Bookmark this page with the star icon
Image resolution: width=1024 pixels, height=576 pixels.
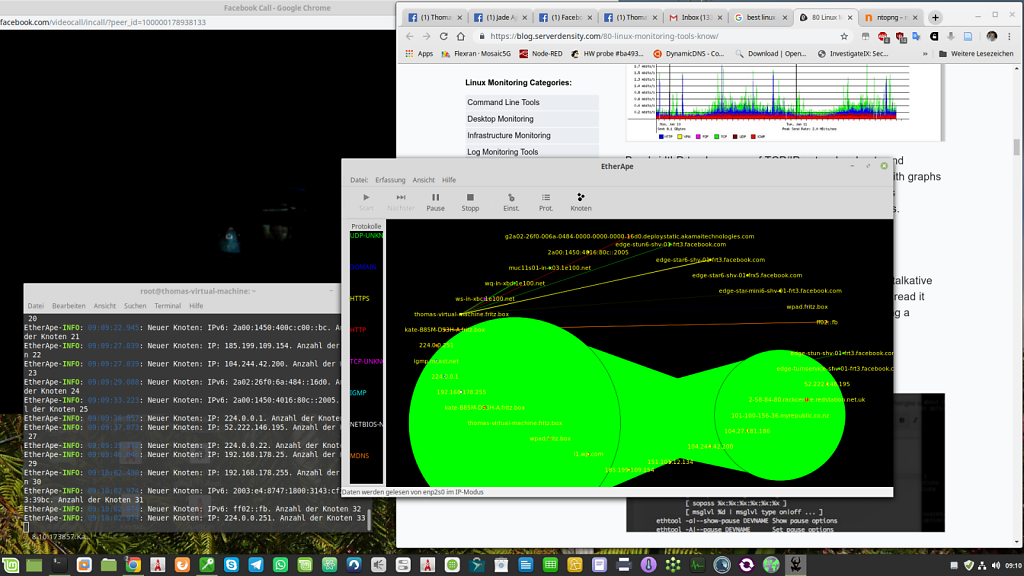click(845, 36)
